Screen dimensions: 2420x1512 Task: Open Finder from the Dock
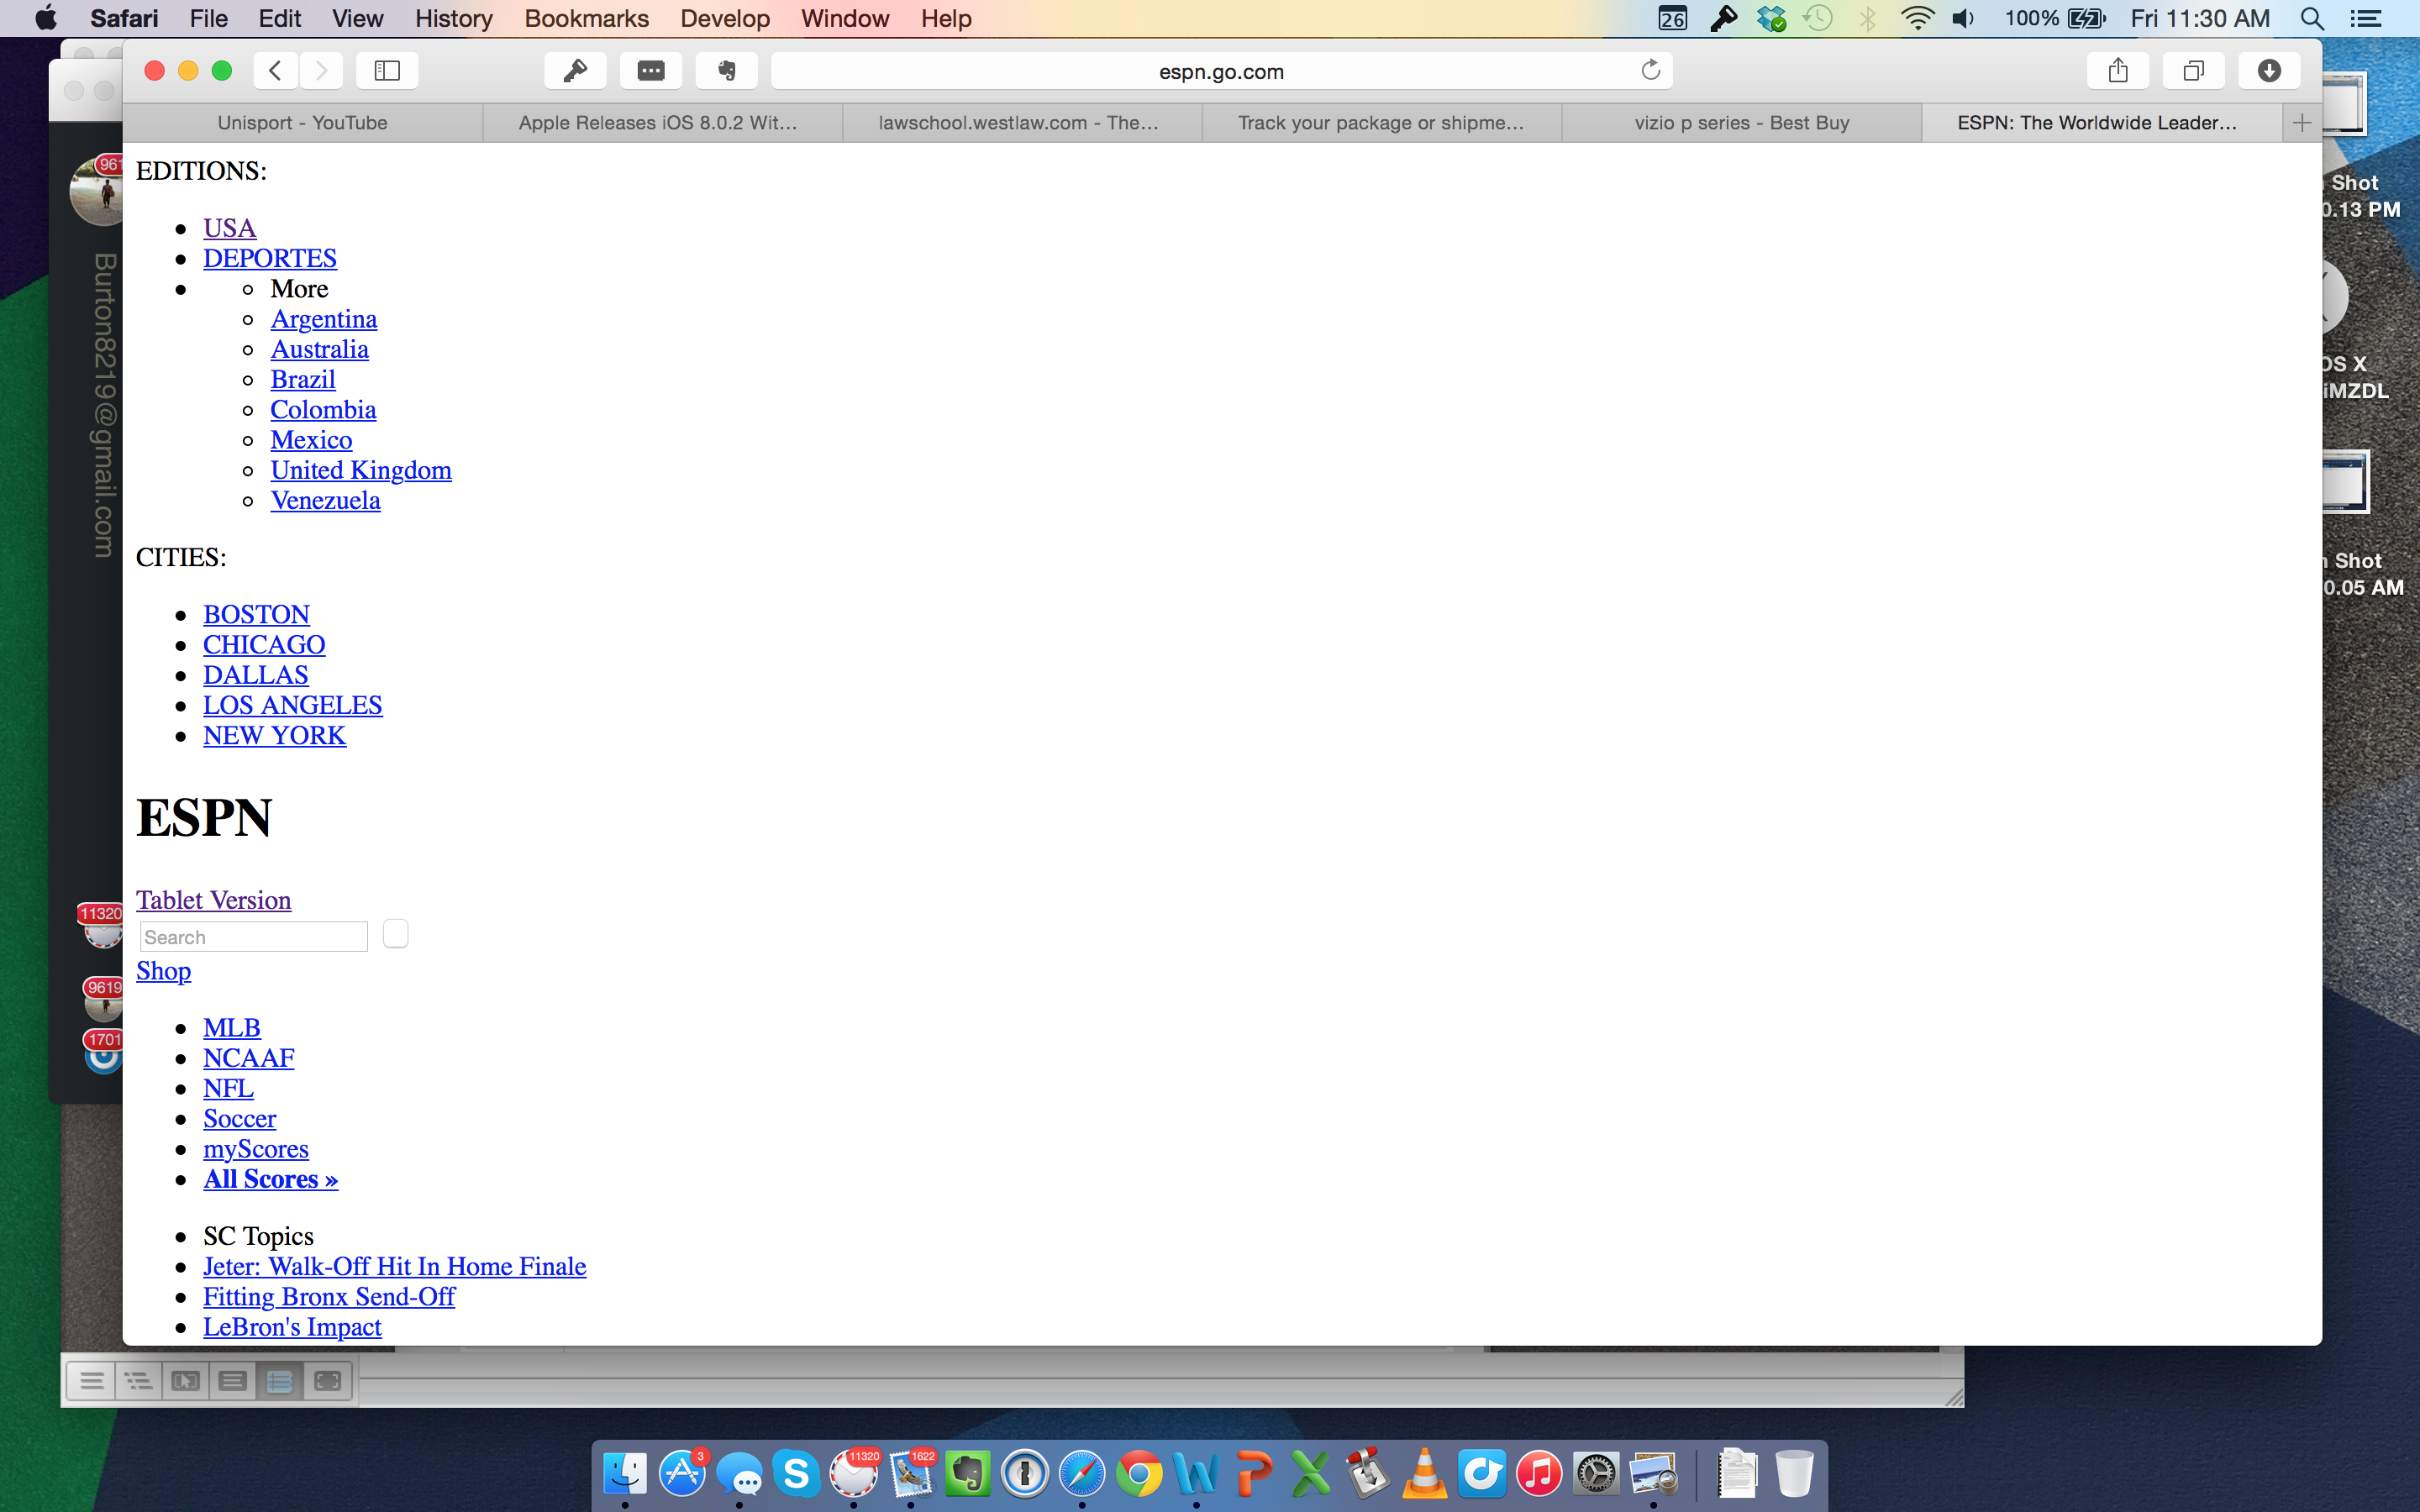626,1474
